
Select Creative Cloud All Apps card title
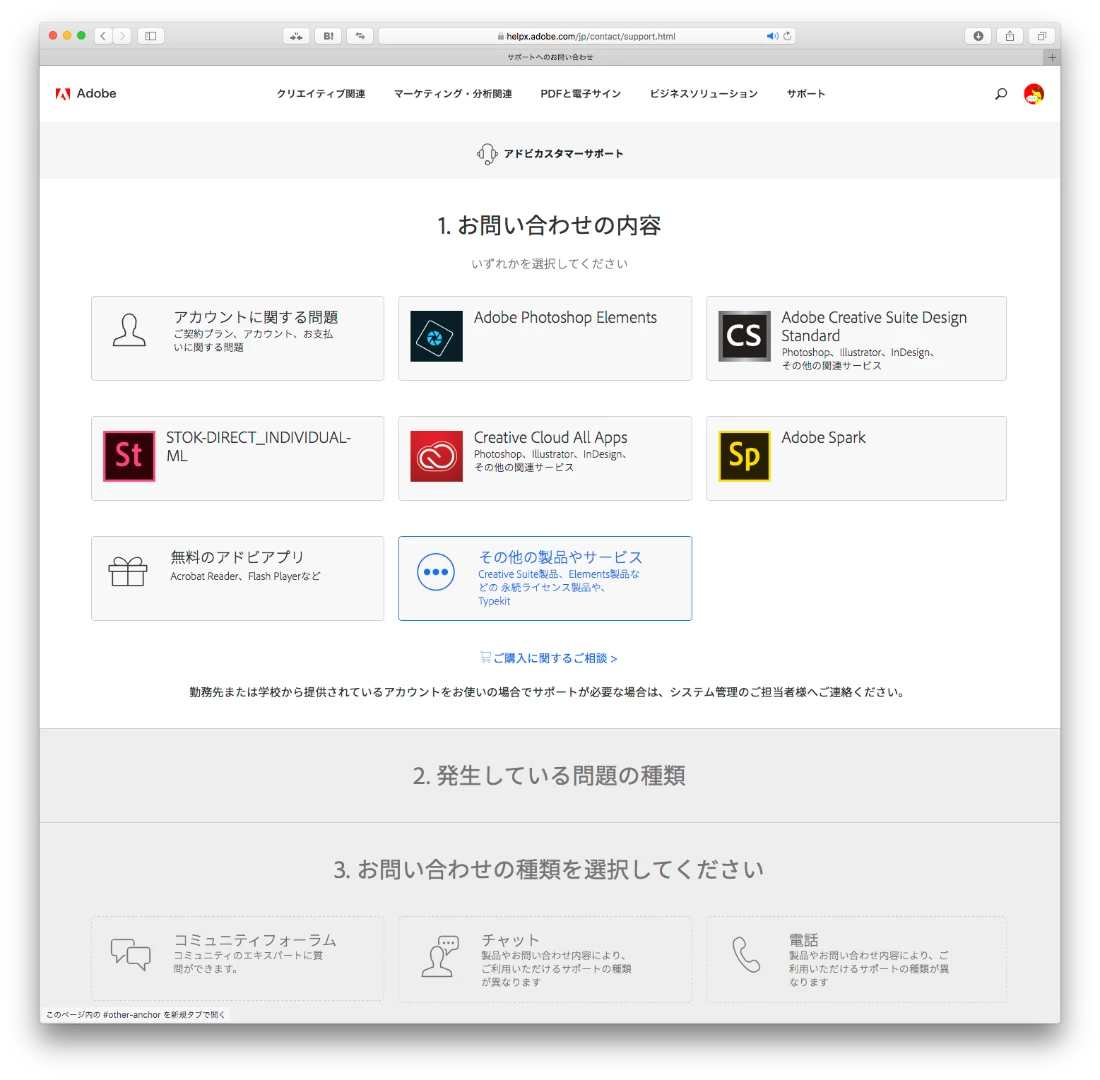(550, 438)
